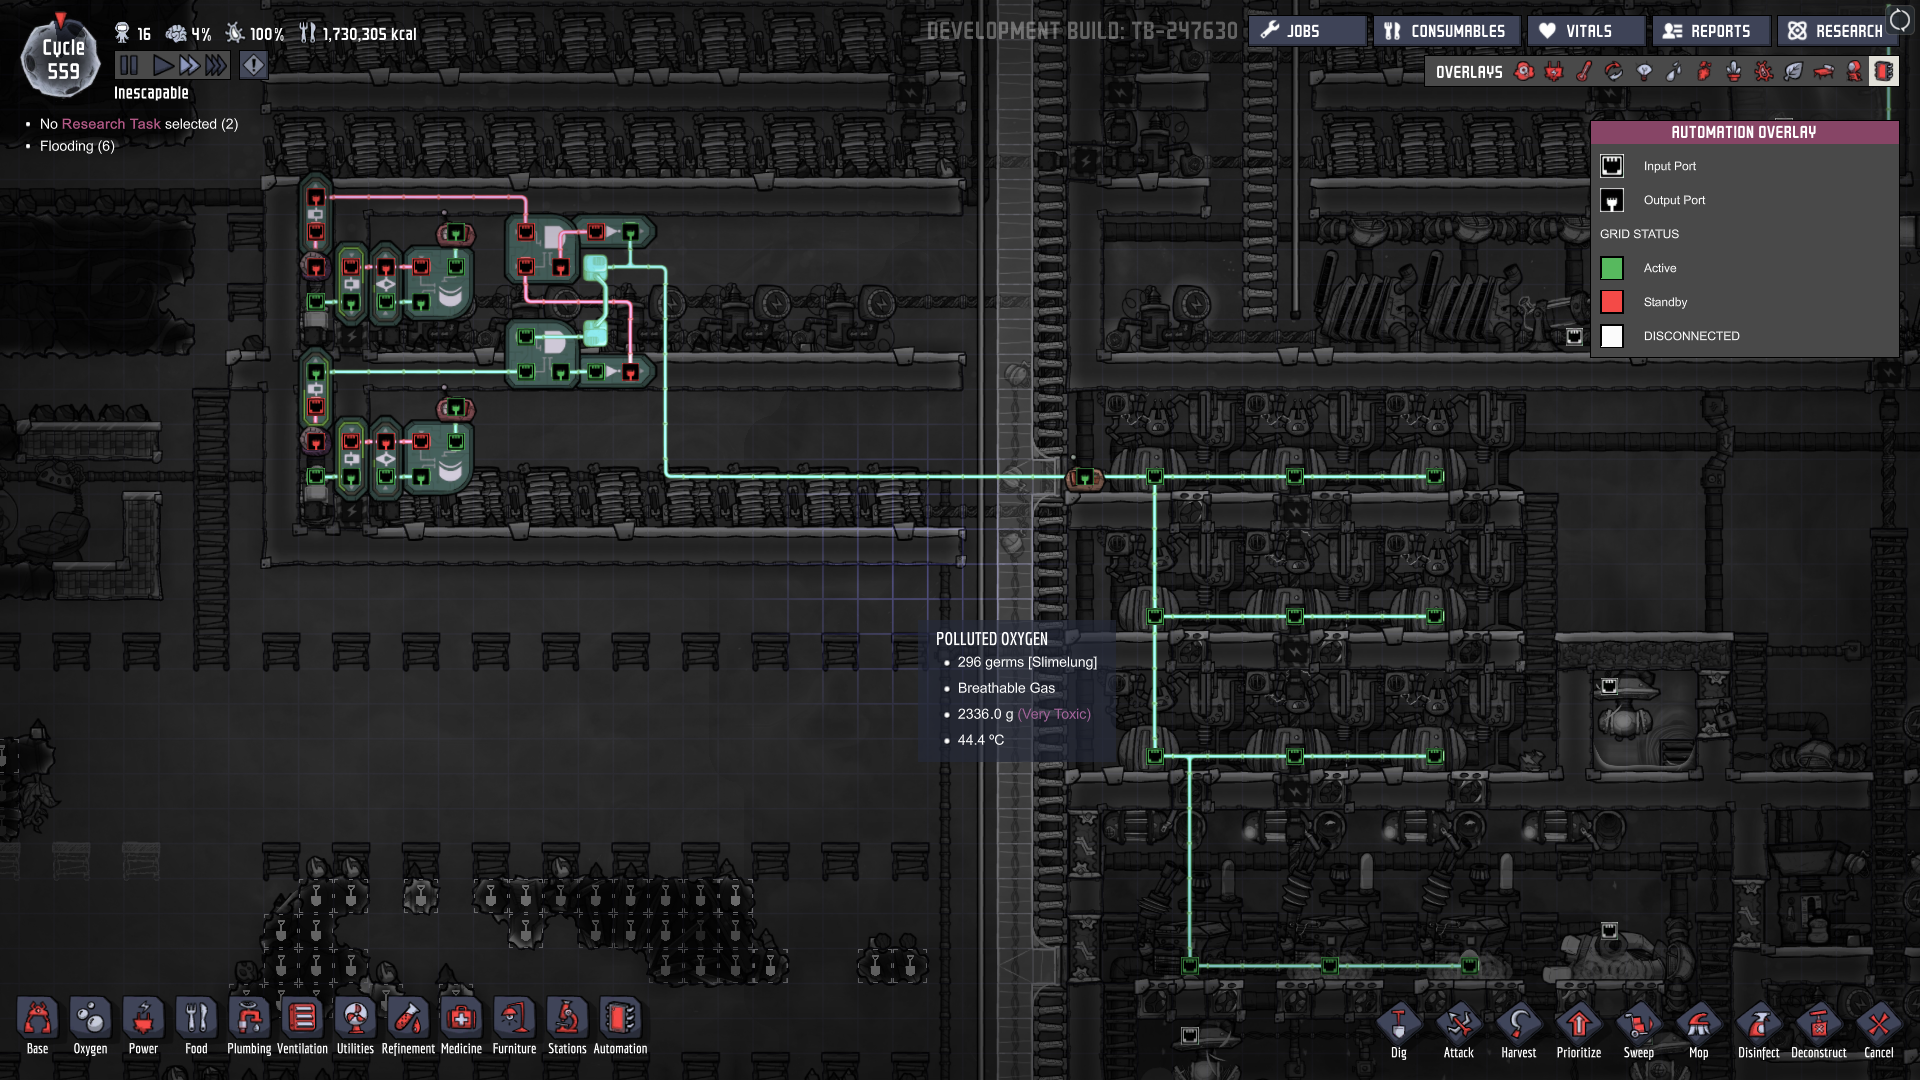Toggle the Red Alert button

click(254, 66)
